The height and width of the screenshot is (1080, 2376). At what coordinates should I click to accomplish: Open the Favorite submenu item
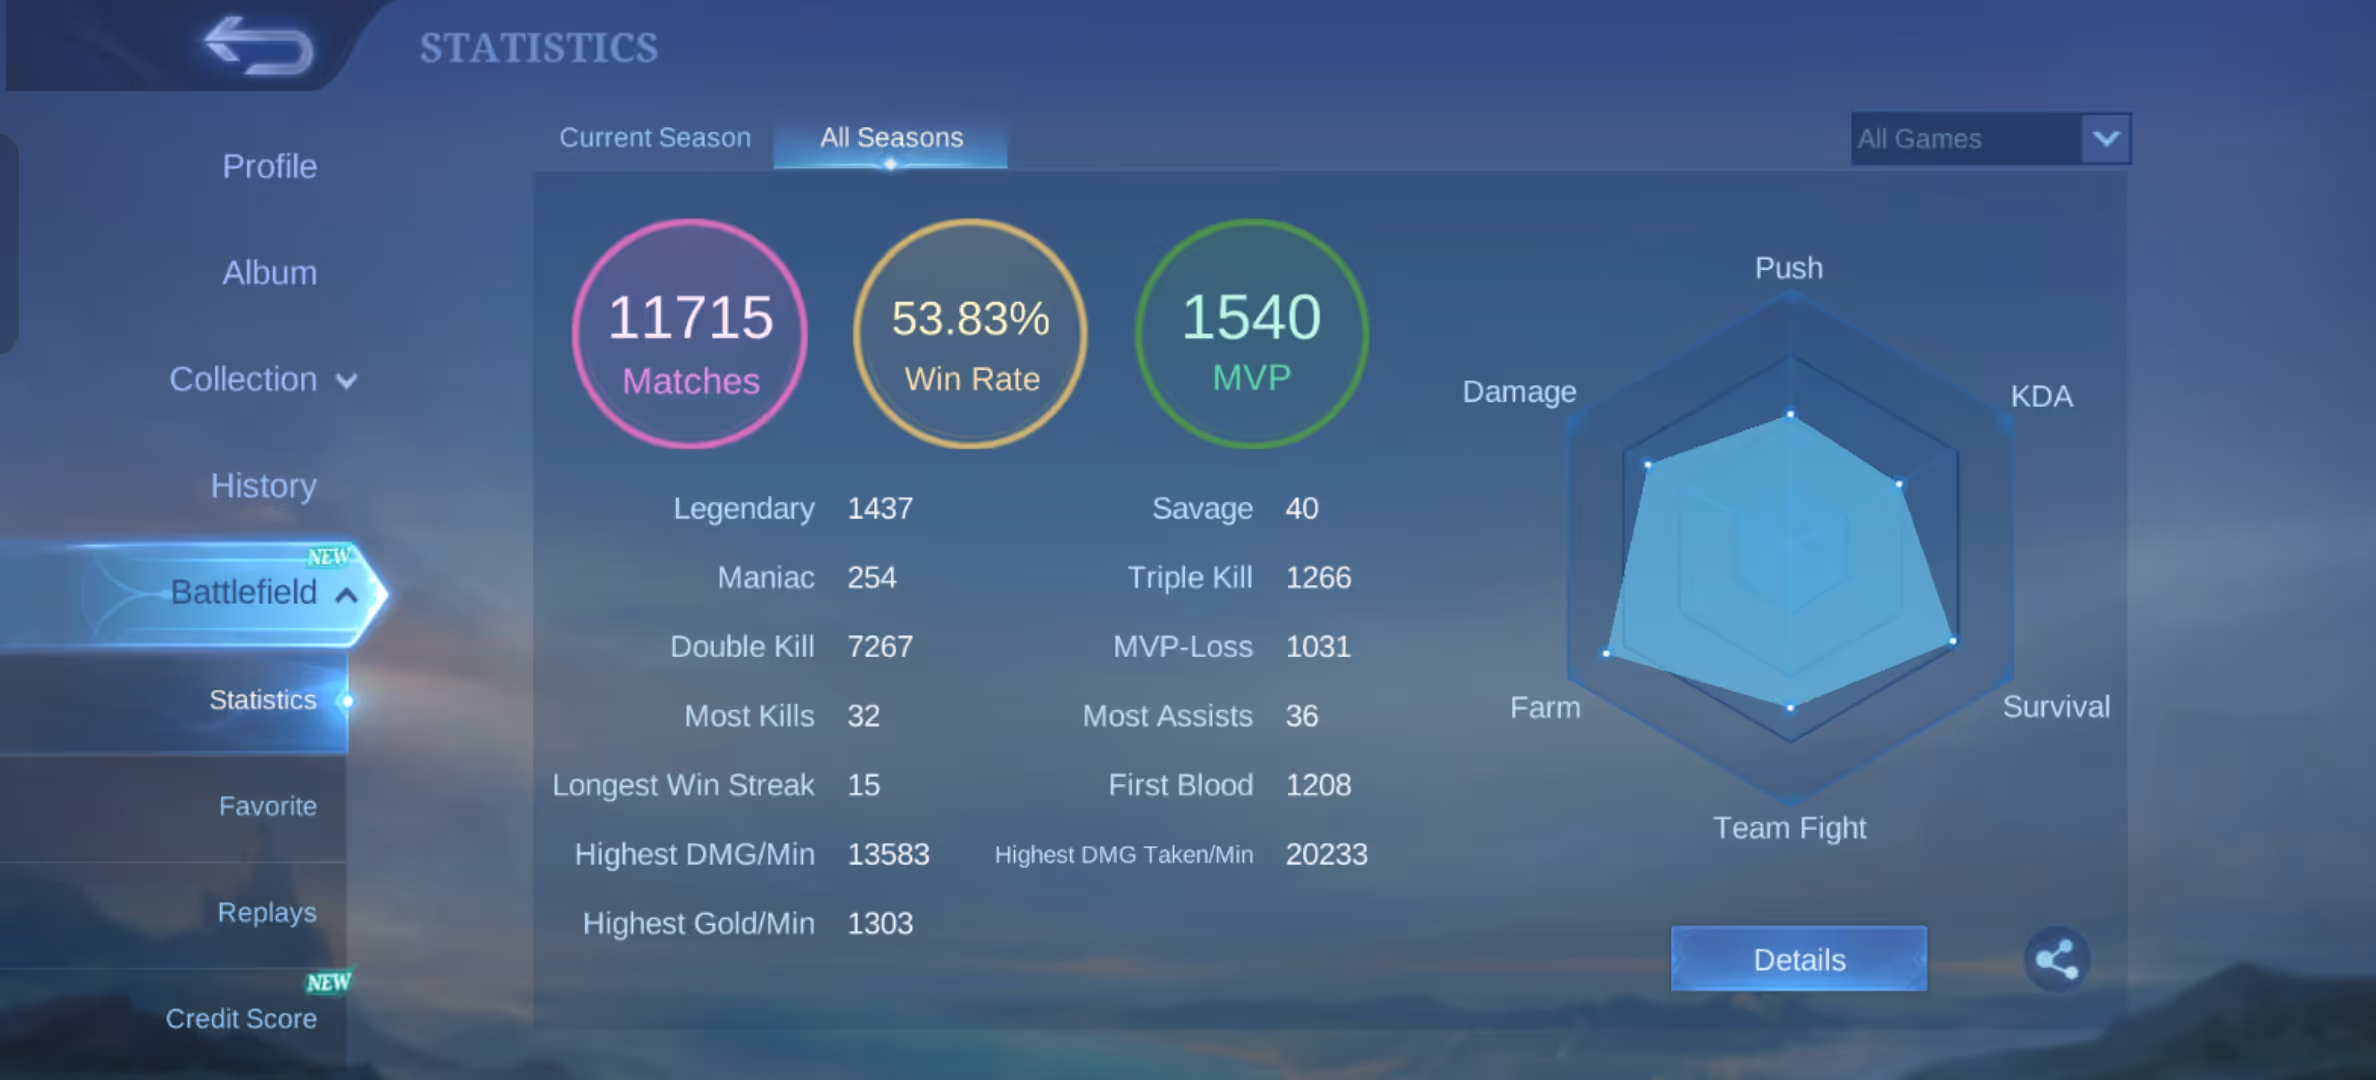click(267, 806)
